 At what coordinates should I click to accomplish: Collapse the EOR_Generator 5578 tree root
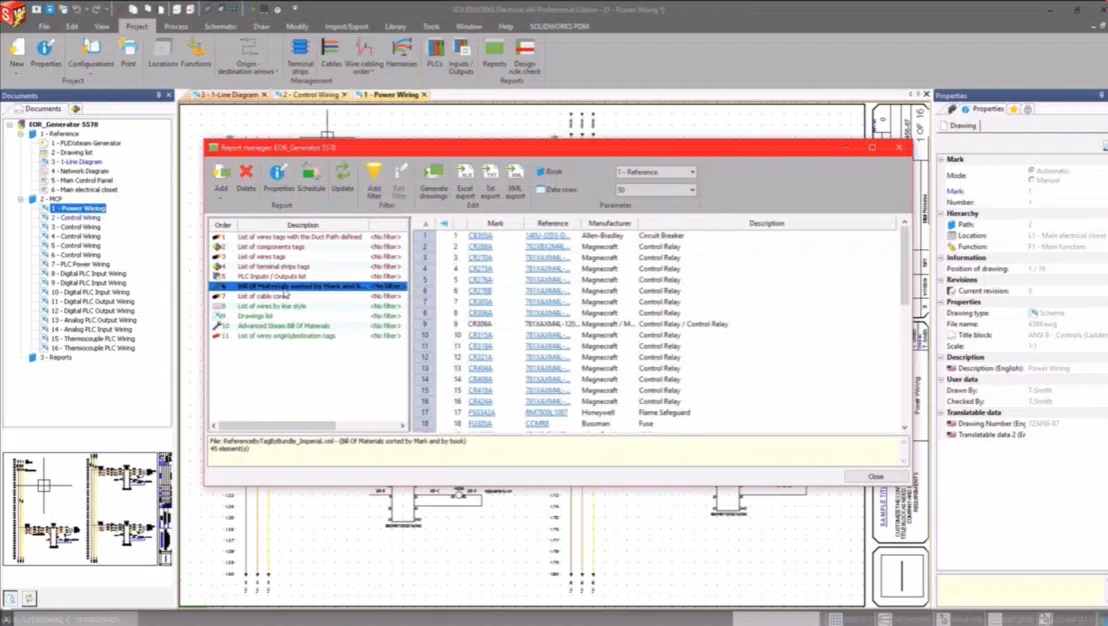coord(10,124)
